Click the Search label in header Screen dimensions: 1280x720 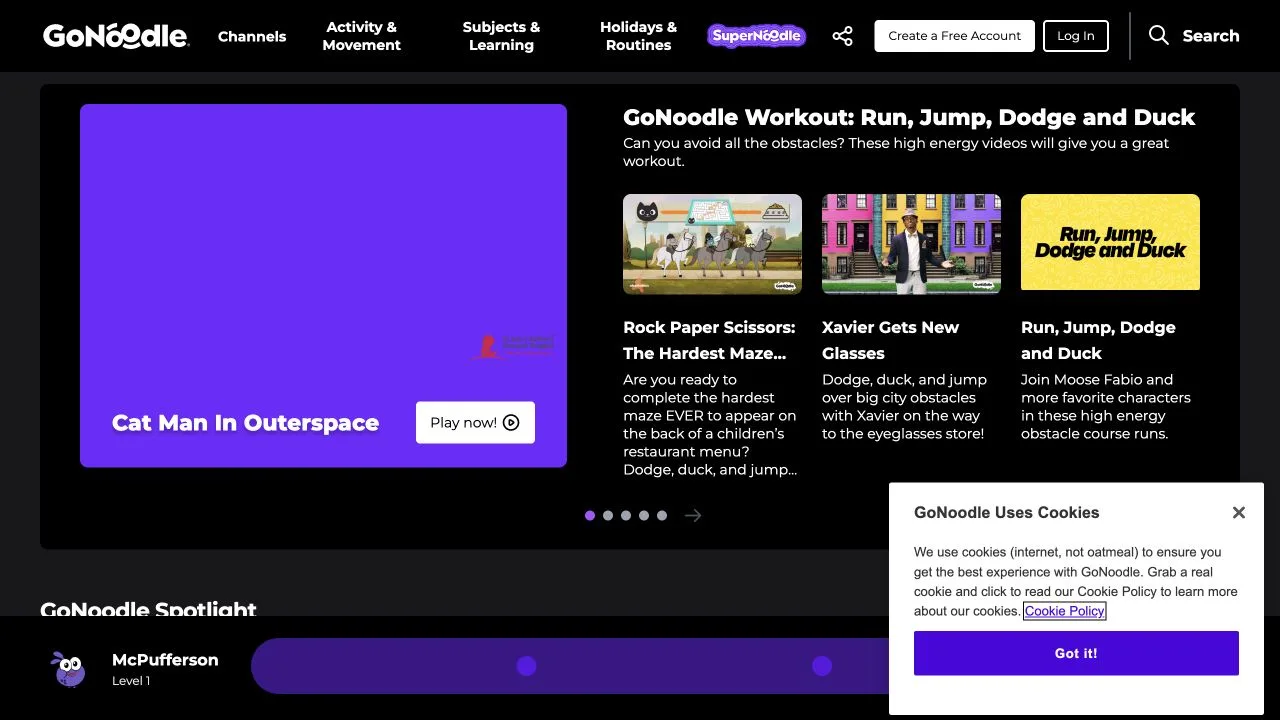[1211, 36]
